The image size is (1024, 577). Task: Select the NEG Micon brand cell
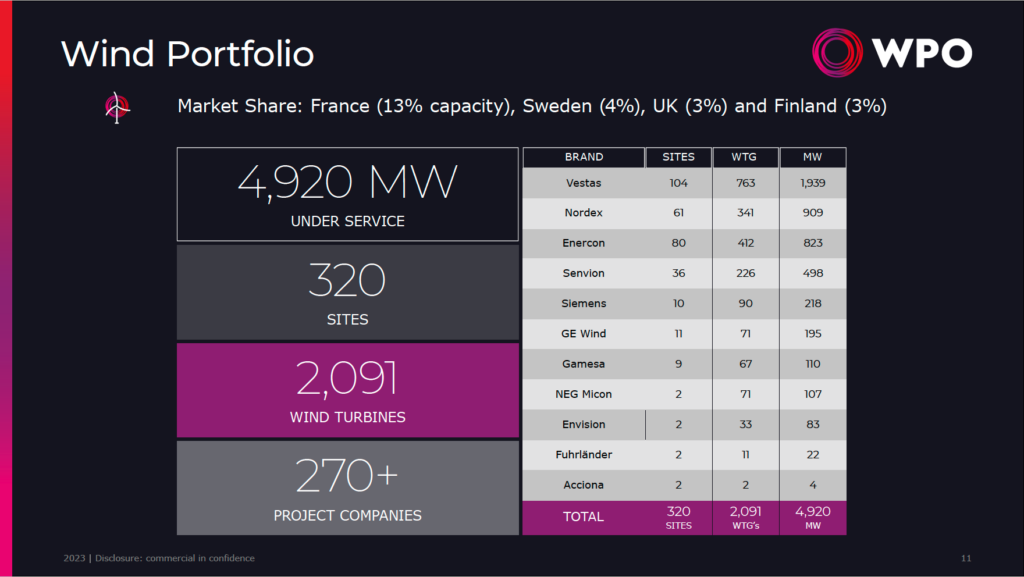(x=584, y=394)
